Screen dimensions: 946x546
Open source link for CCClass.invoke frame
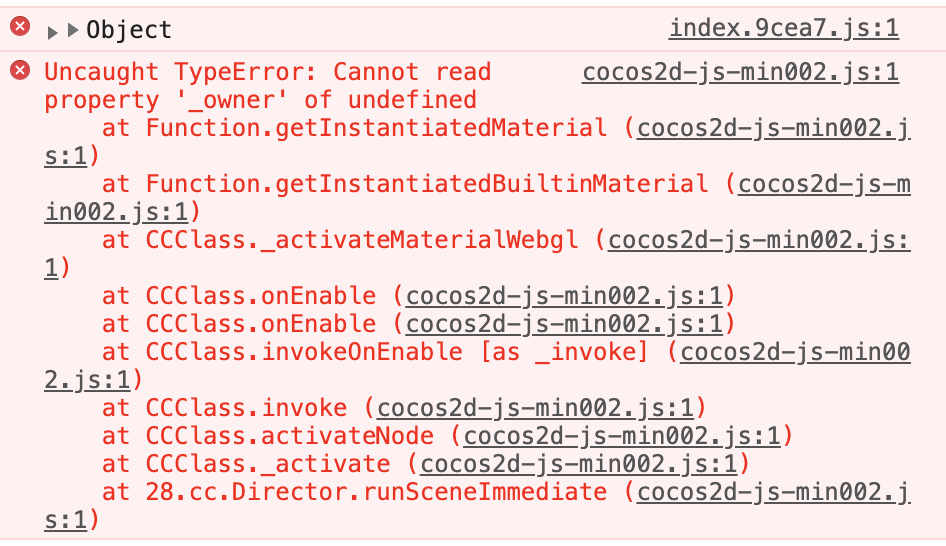click(x=536, y=408)
